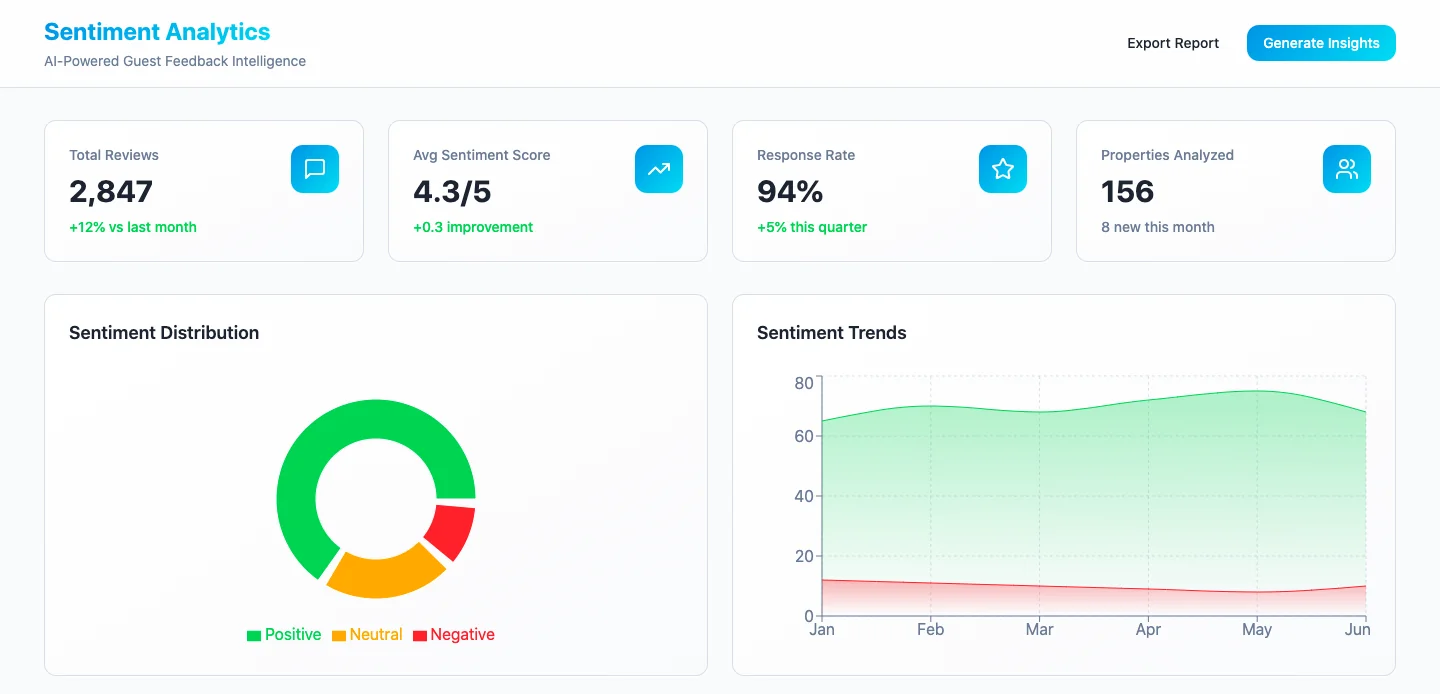Click the 4.3/5 sentiment score value
1440x694 pixels.
[x=452, y=191]
